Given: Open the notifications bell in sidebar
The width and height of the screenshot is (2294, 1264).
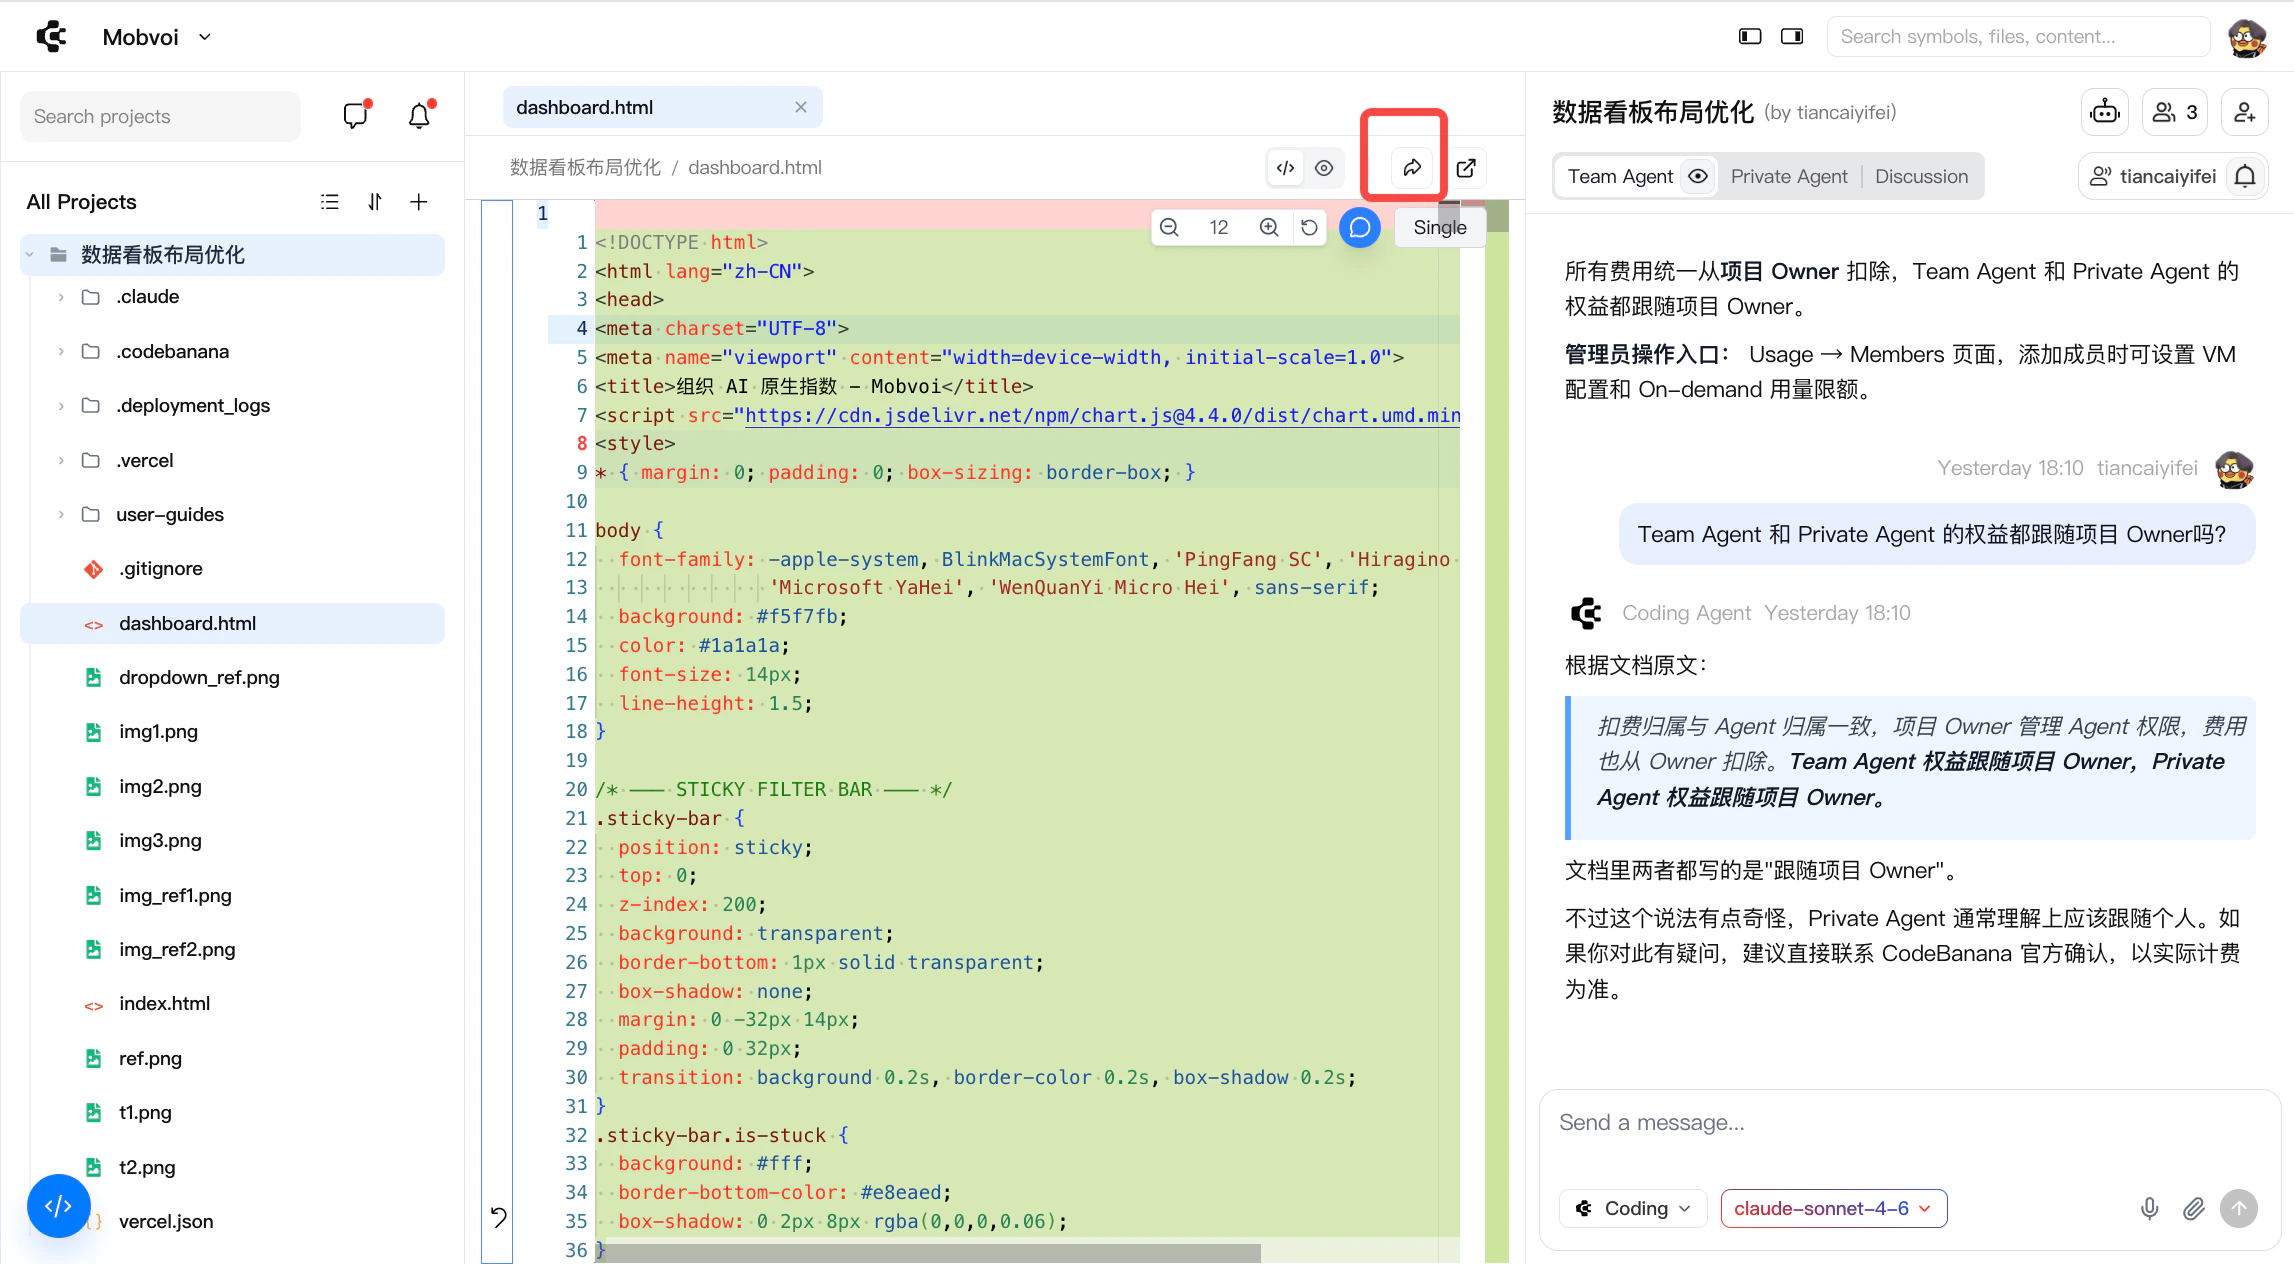Looking at the screenshot, I should [419, 116].
